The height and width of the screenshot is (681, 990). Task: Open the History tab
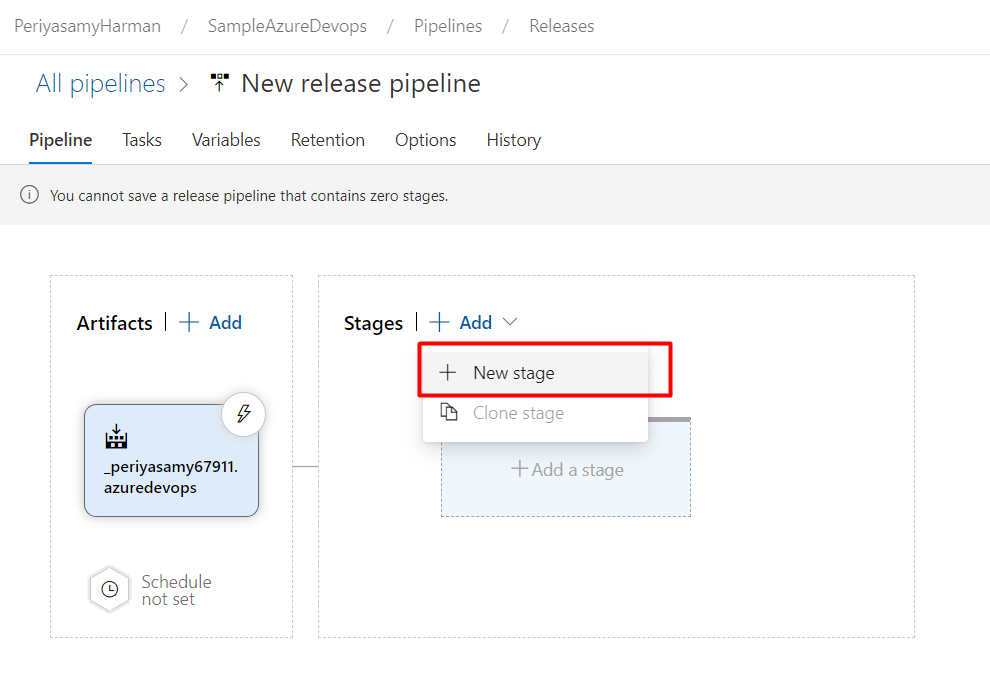coord(513,140)
